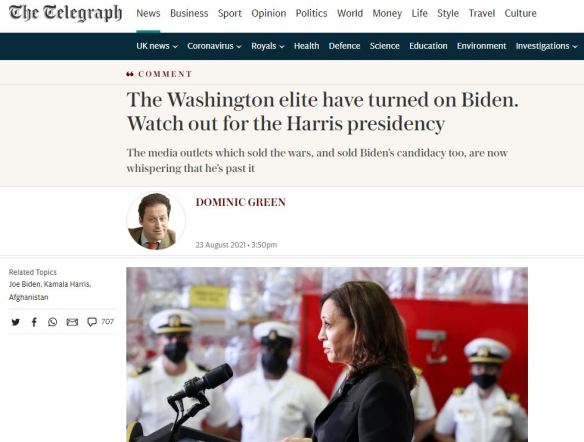
Task: Email this article using envelope icon
Action: (x=72, y=322)
